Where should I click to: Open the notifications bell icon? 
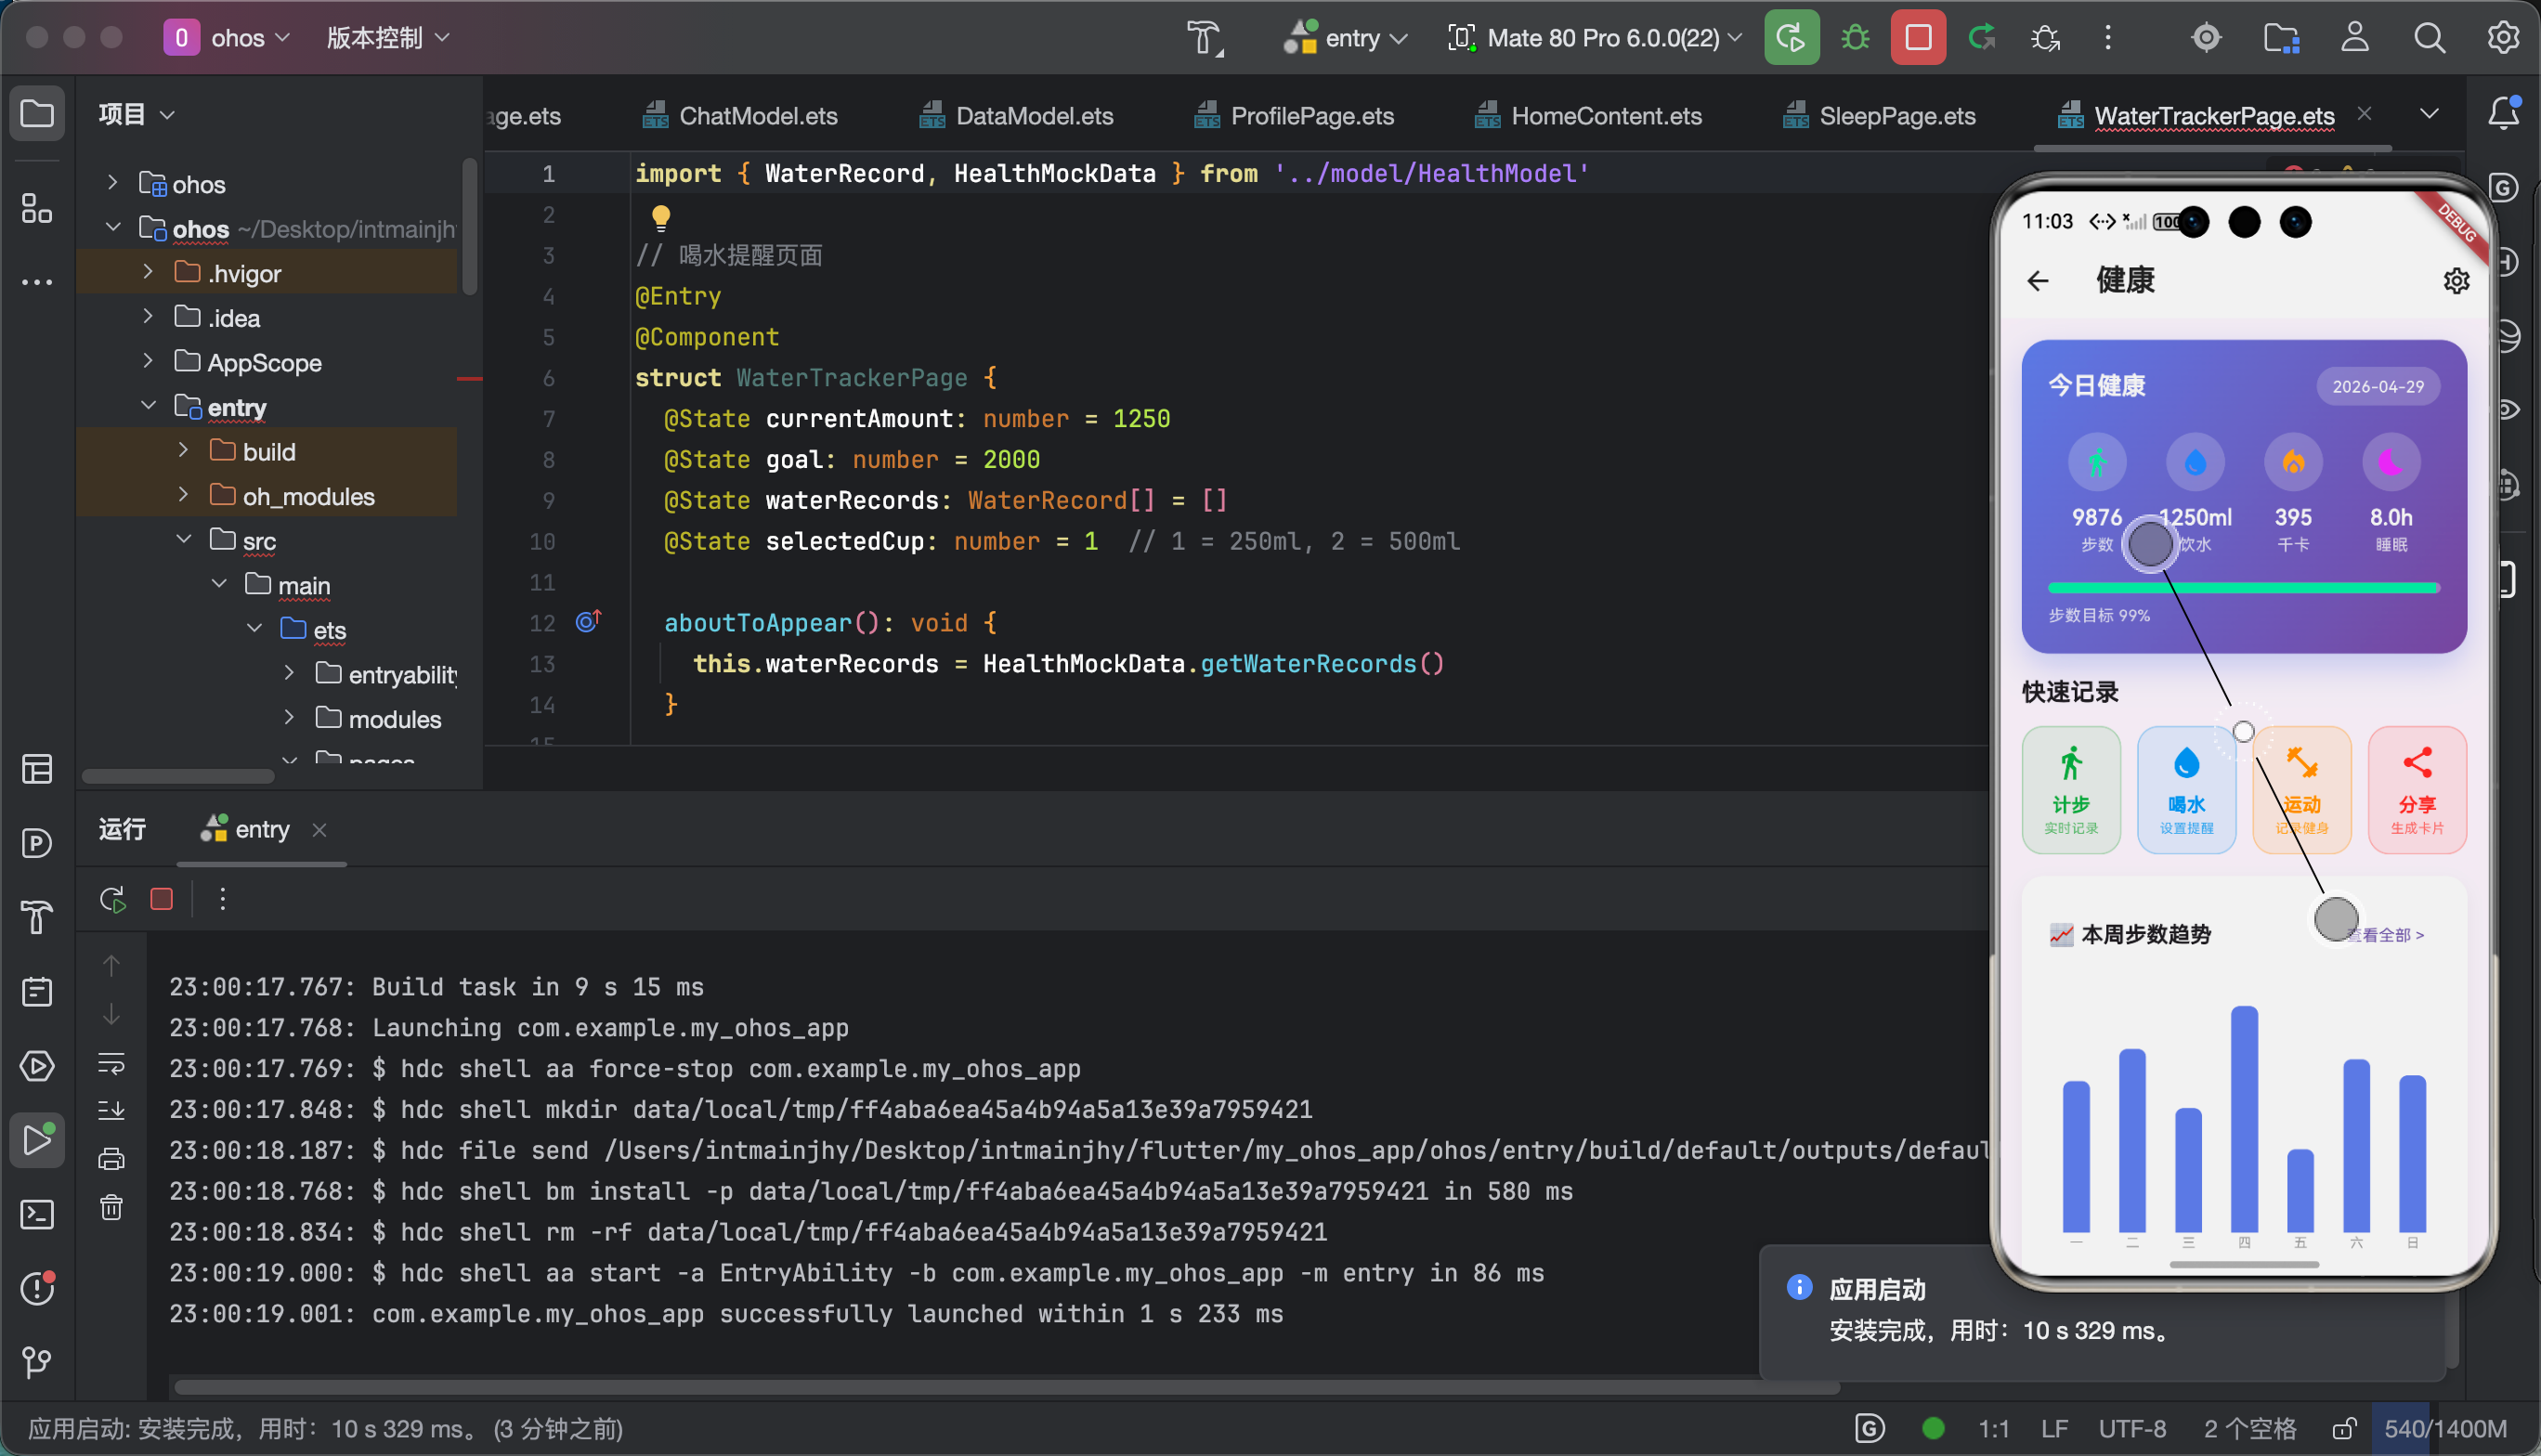[x=2503, y=113]
